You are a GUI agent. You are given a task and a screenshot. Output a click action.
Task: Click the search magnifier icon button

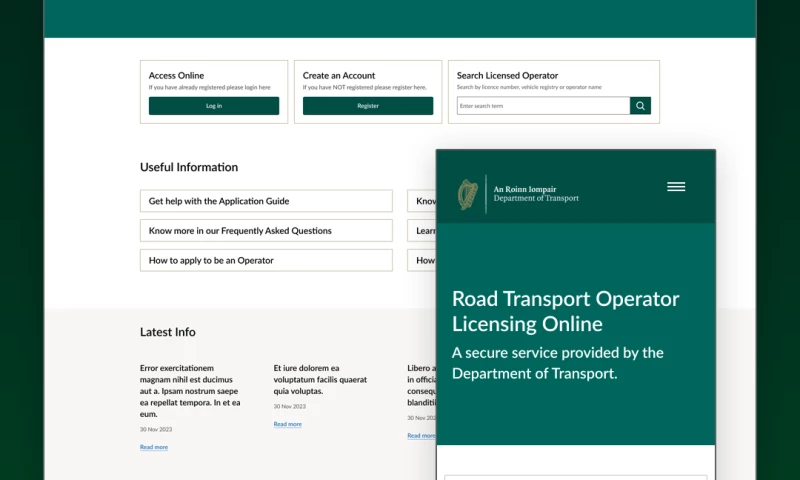[641, 106]
